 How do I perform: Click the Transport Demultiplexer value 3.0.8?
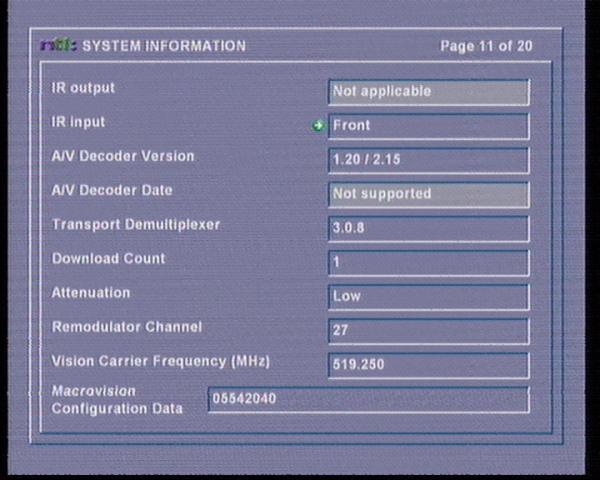(428, 228)
